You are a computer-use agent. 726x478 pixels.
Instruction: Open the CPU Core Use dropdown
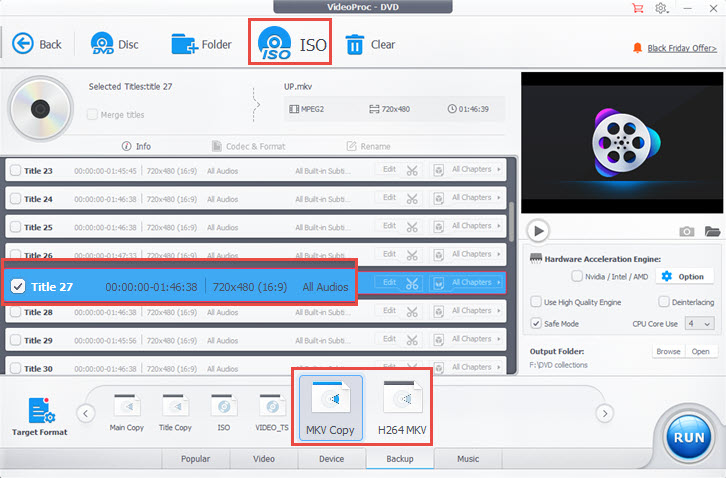tap(699, 324)
